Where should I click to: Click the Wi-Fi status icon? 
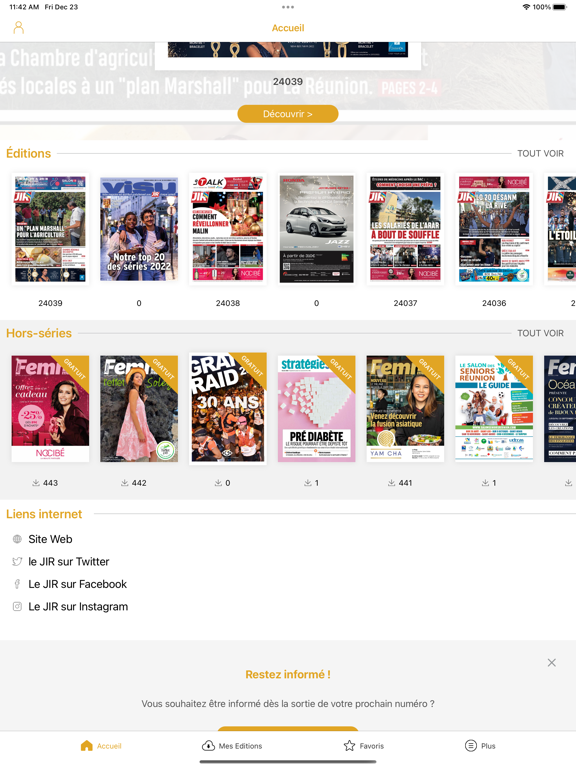[527, 7]
